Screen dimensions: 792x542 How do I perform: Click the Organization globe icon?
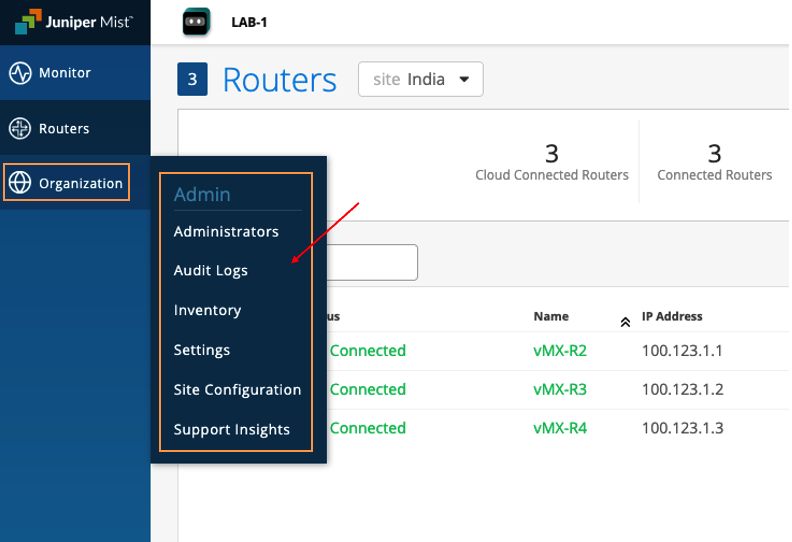(20, 183)
